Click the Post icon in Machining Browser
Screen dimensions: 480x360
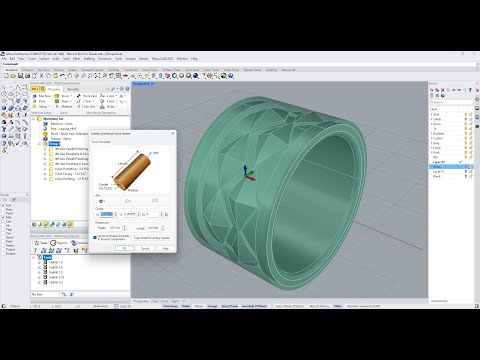click(35, 101)
